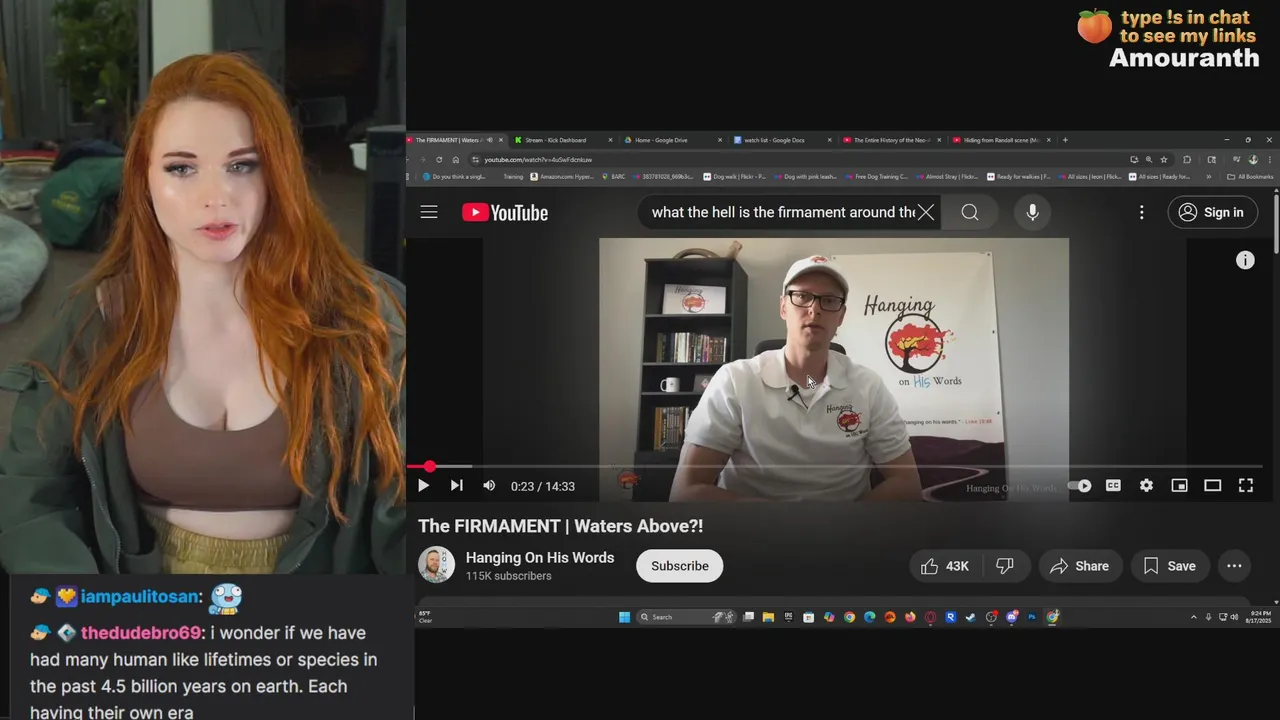Screen dimensions: 1280x720
Task: Expand the bookmarks overflow chevron
Action: (x=1209, y=177)
